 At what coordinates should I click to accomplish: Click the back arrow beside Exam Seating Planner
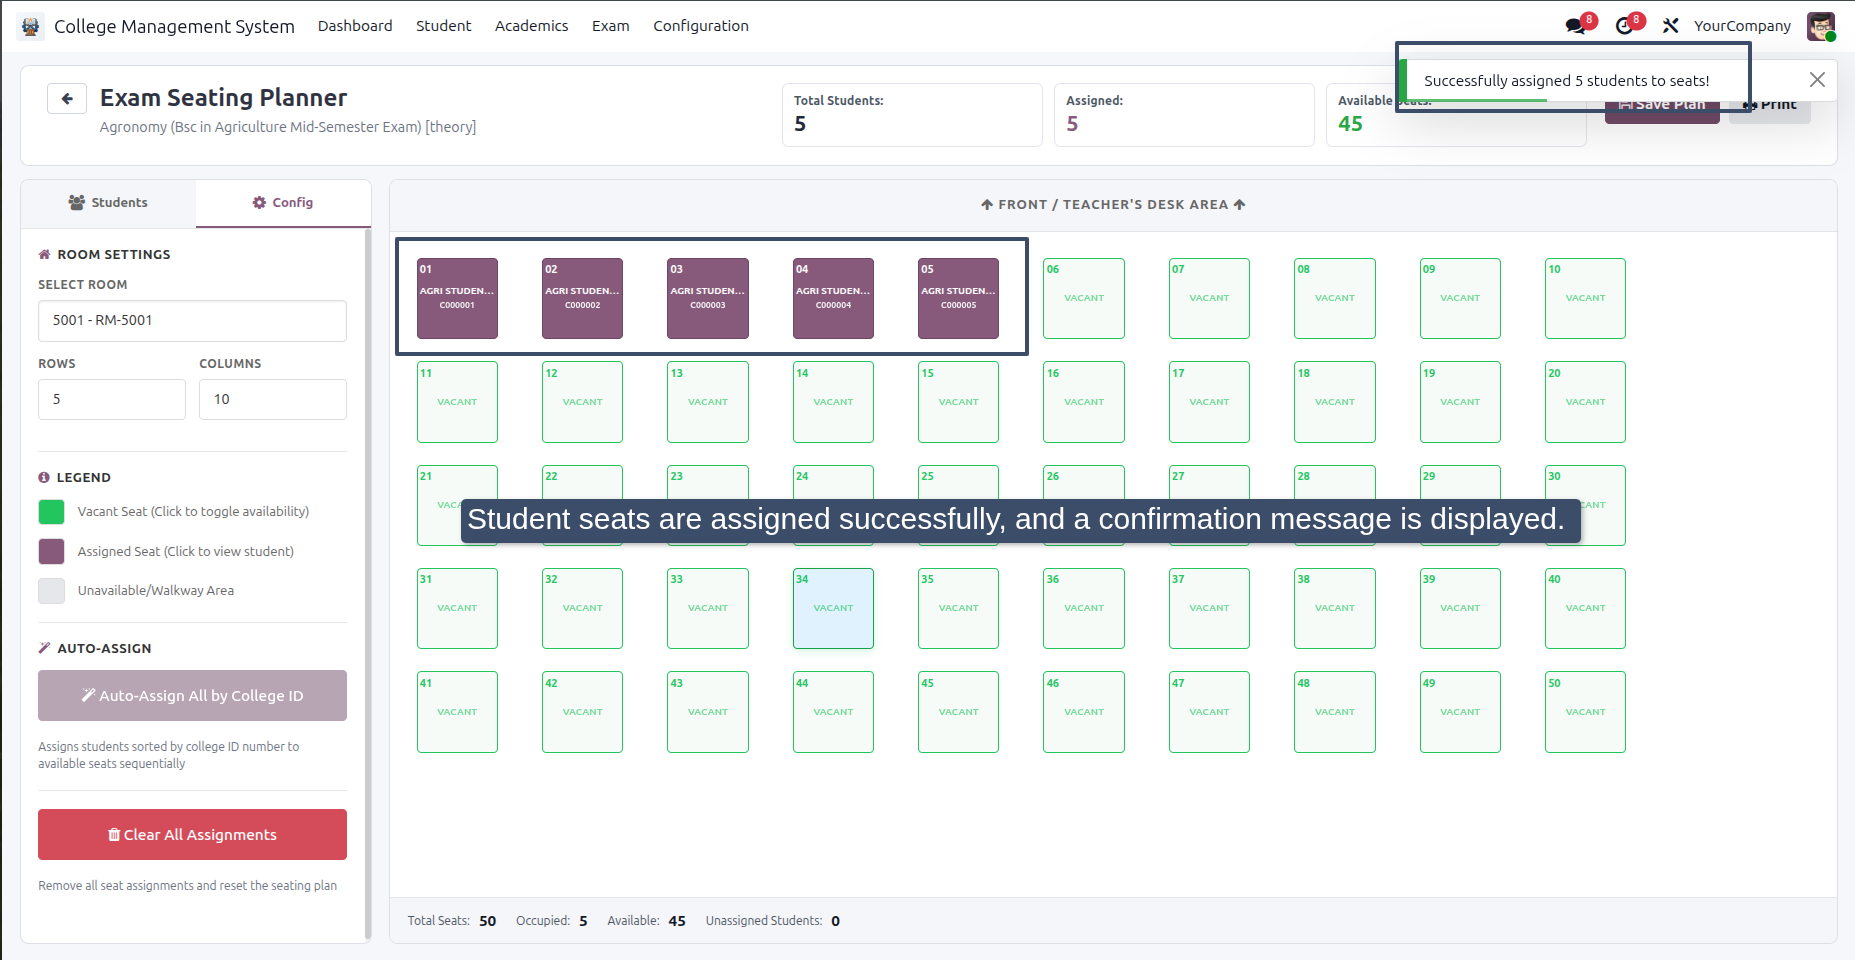click(x=67, y=98)
